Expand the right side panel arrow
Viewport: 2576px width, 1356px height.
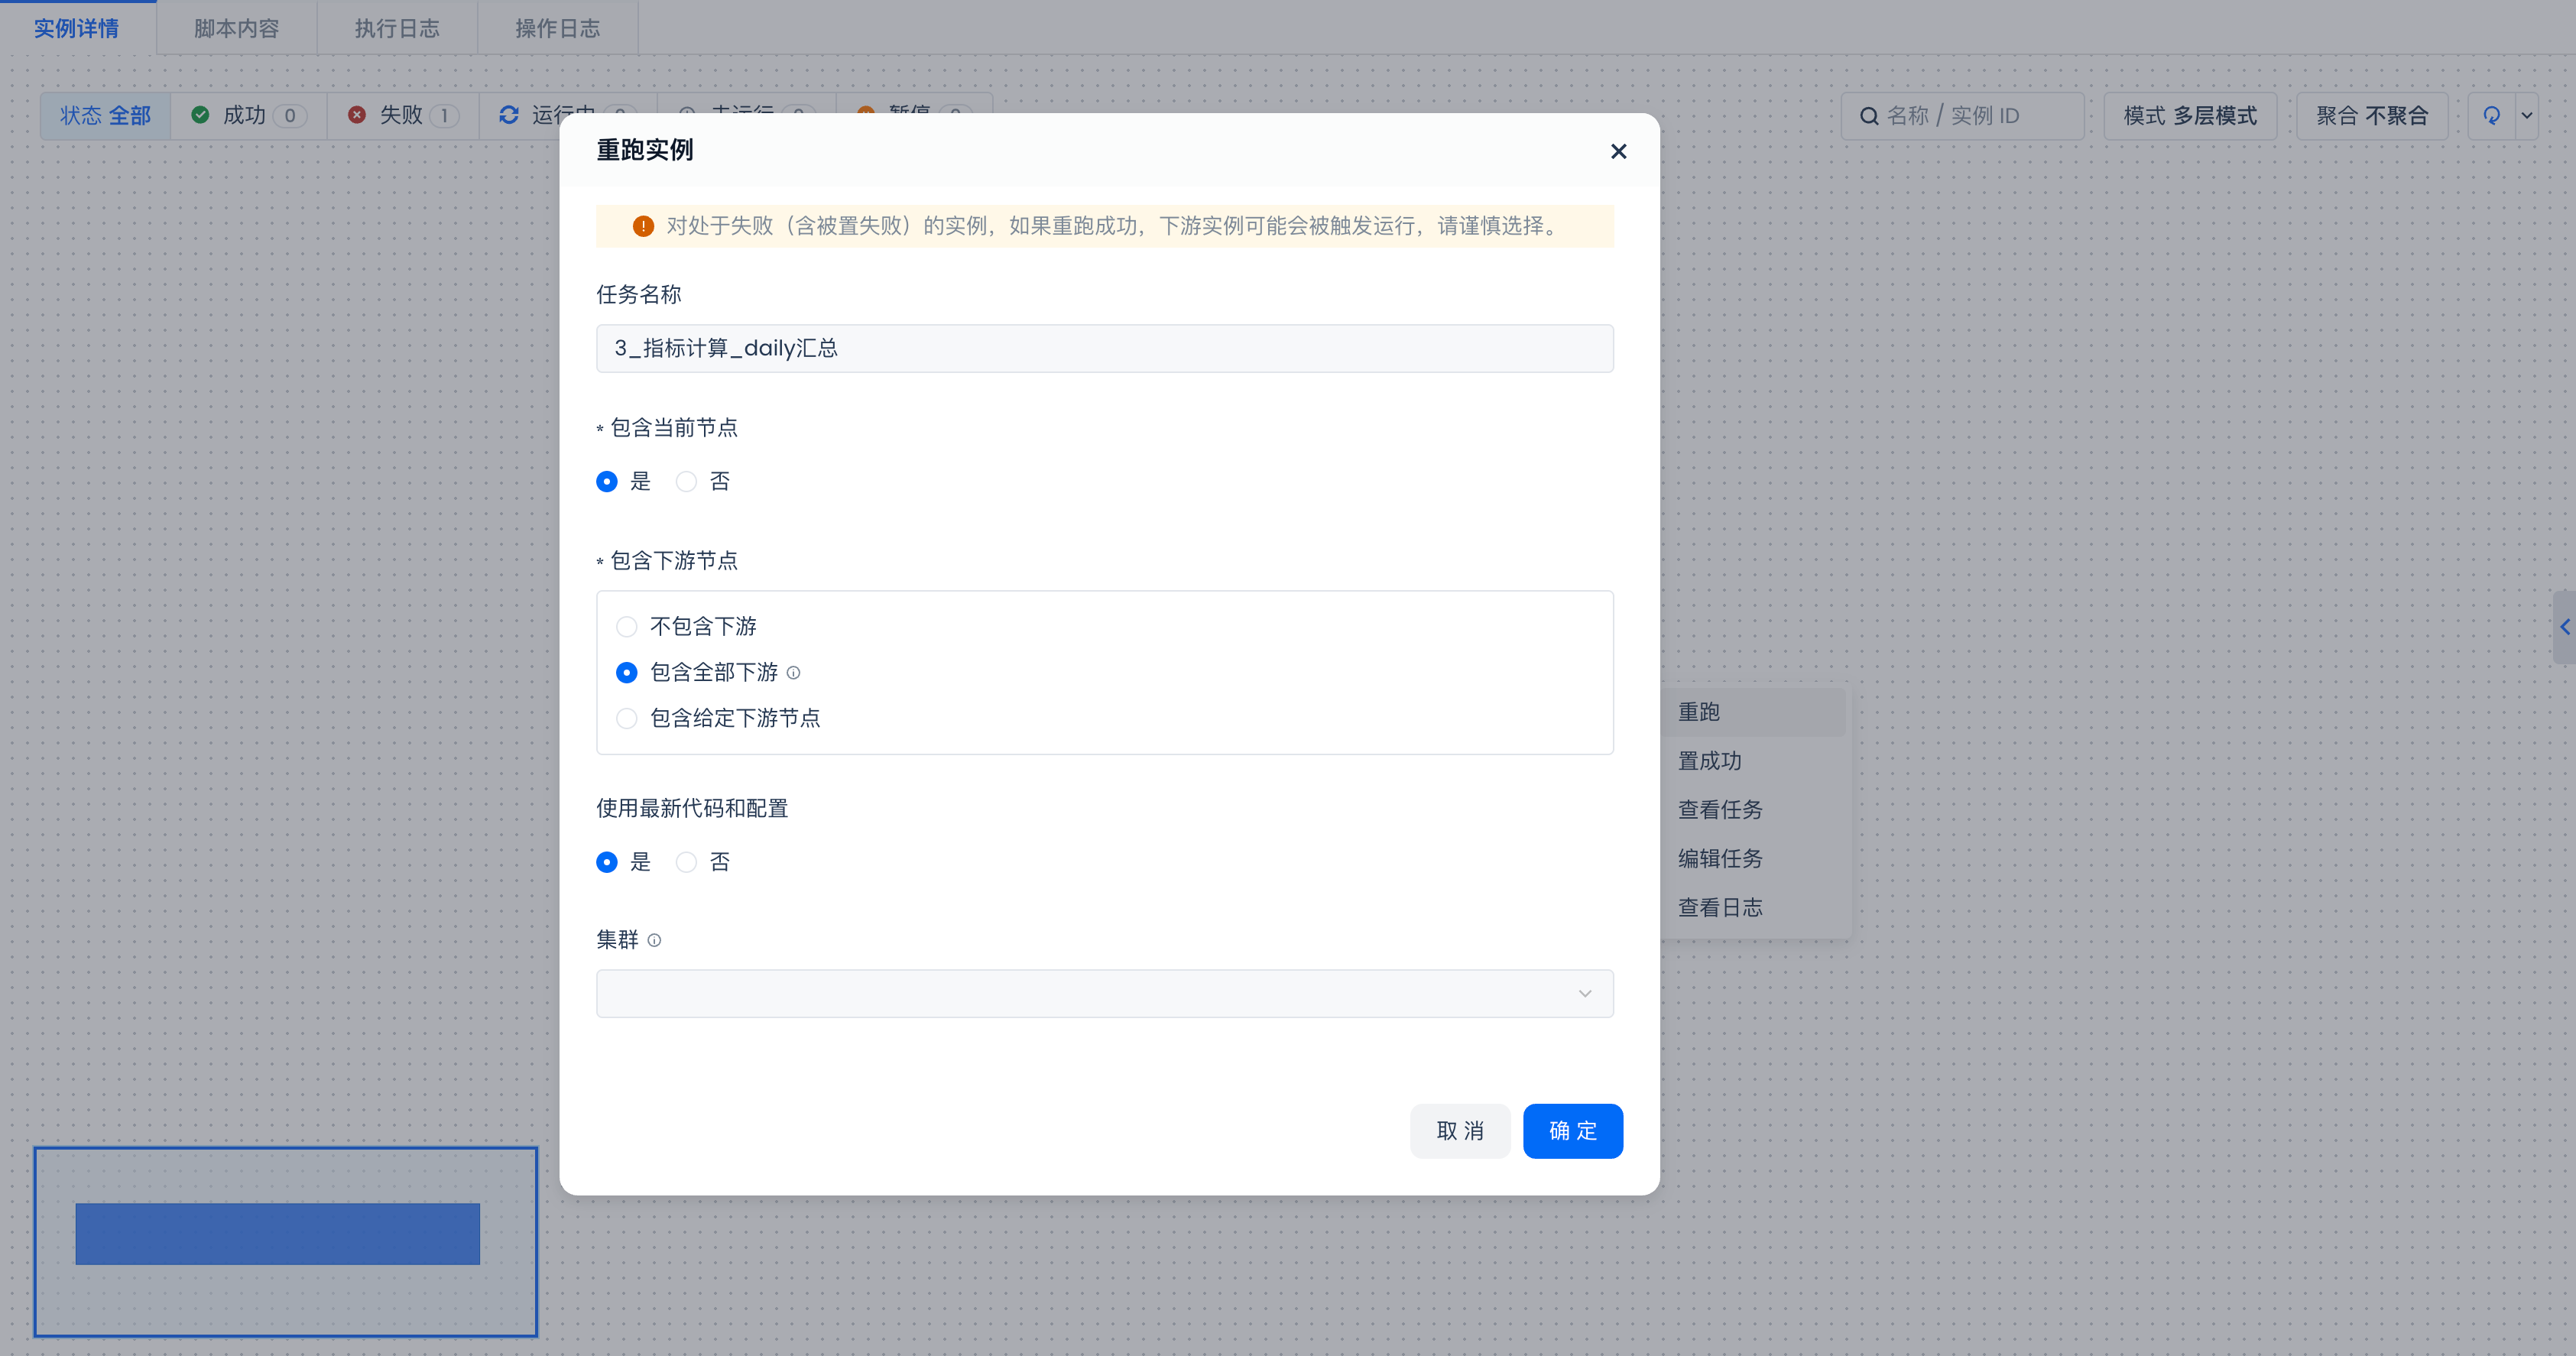click(x=2564, y=627)
